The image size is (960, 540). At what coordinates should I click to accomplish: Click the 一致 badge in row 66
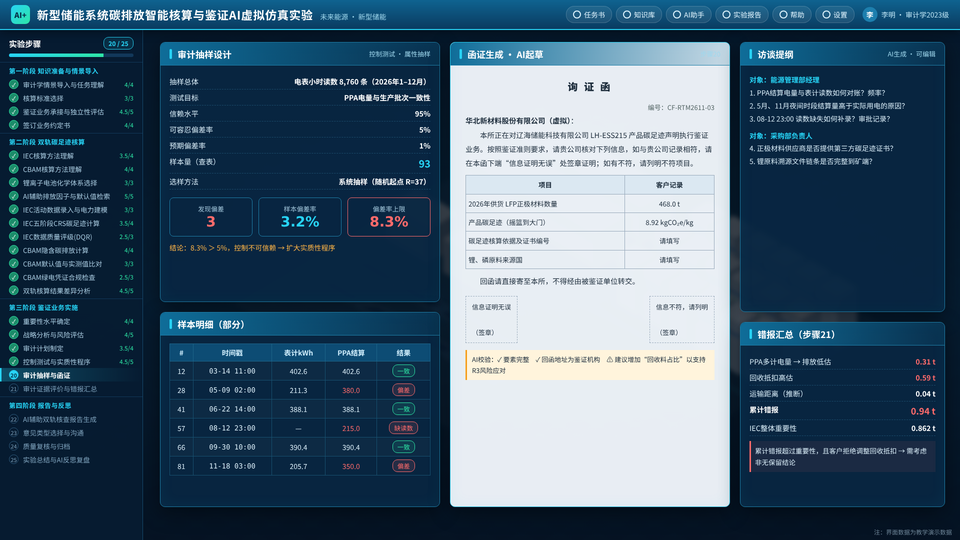[x=403, y=447]
